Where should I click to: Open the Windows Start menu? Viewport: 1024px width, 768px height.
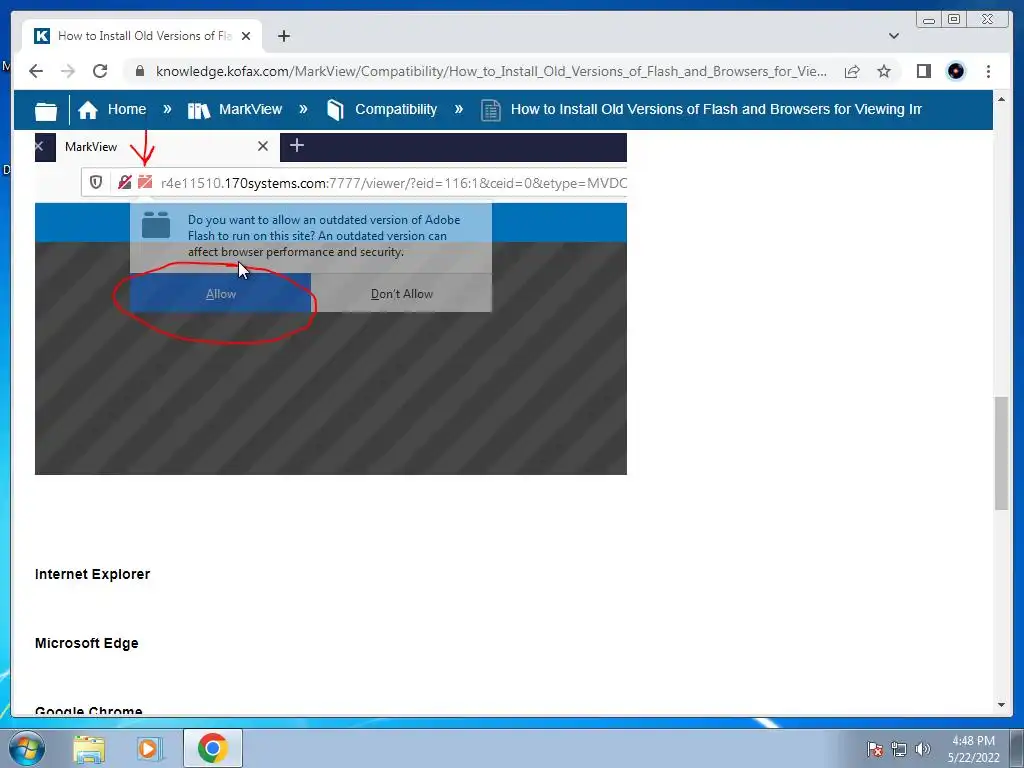pos(25,748)
